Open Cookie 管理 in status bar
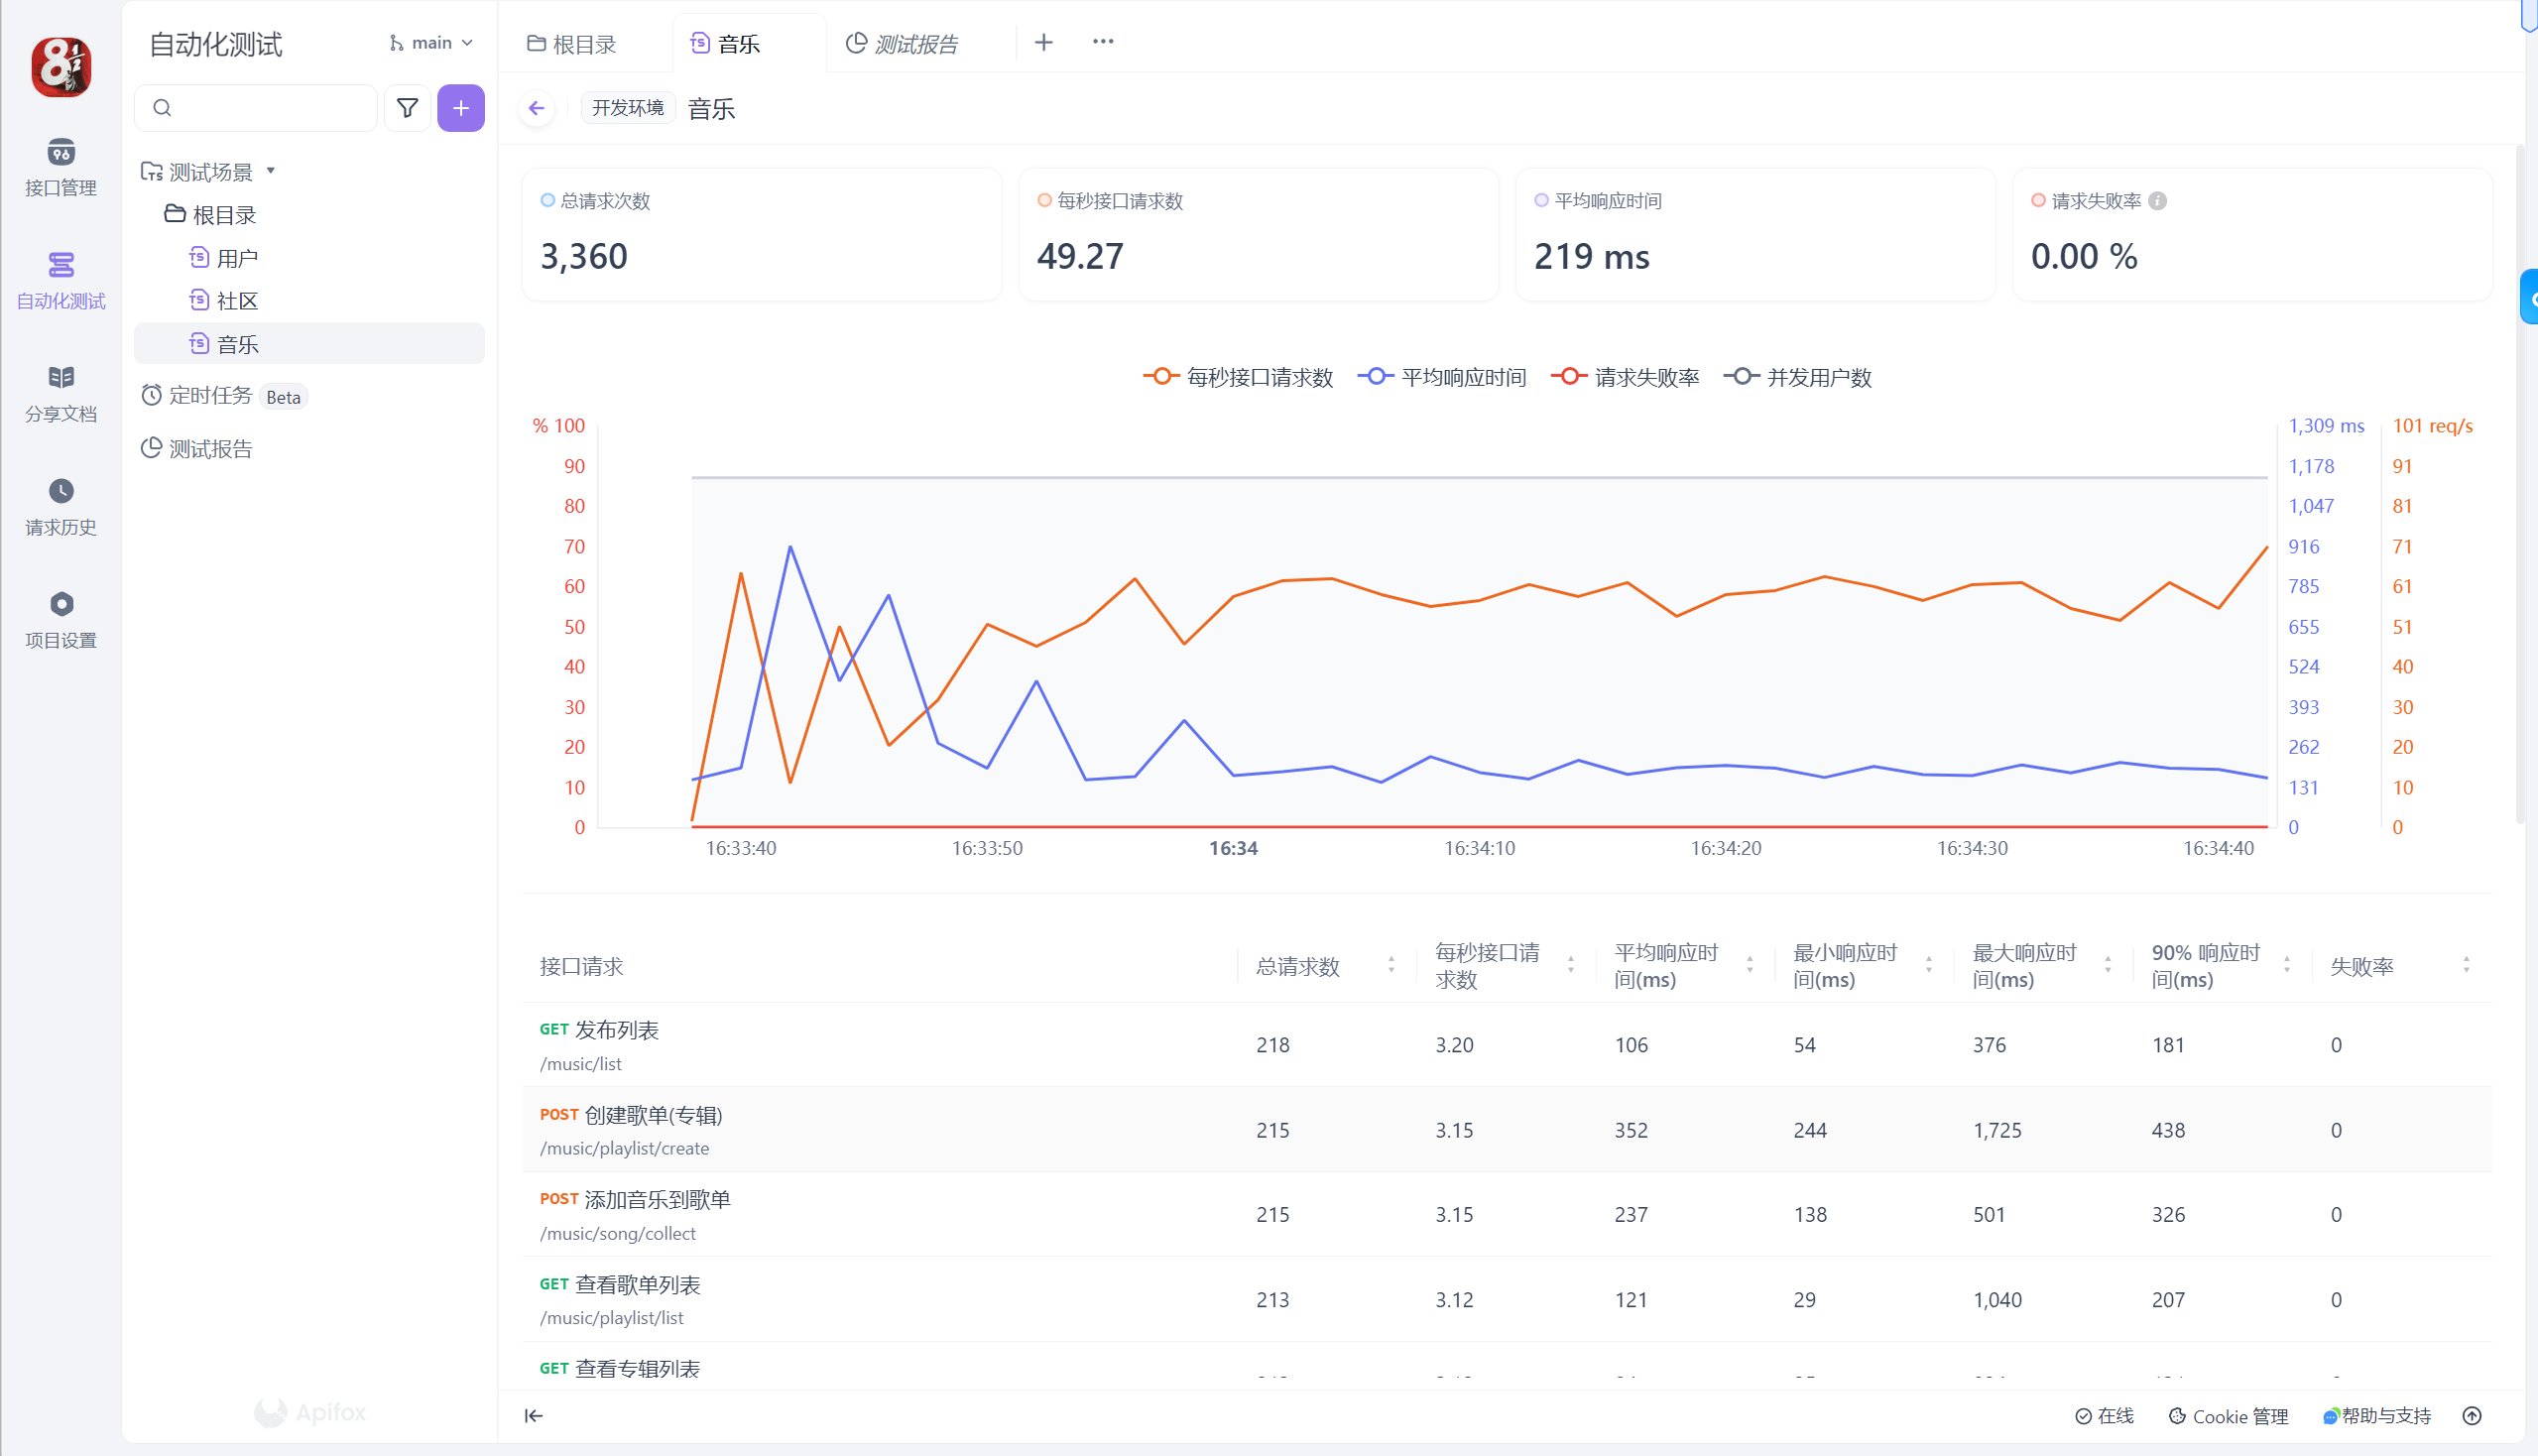This screenshot has width=2538, height=1456. pyautogui.click(x=2228, y=1416)
